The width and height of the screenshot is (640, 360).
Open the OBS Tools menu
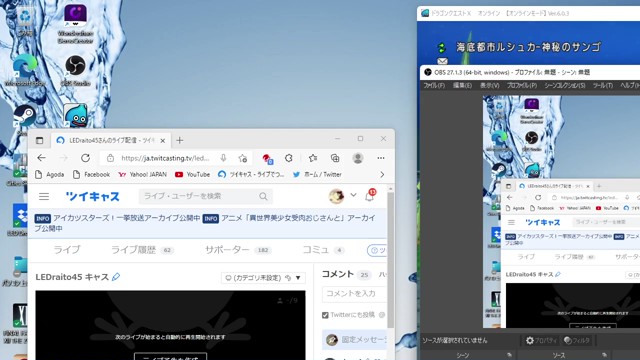click(x=603, y=85)
